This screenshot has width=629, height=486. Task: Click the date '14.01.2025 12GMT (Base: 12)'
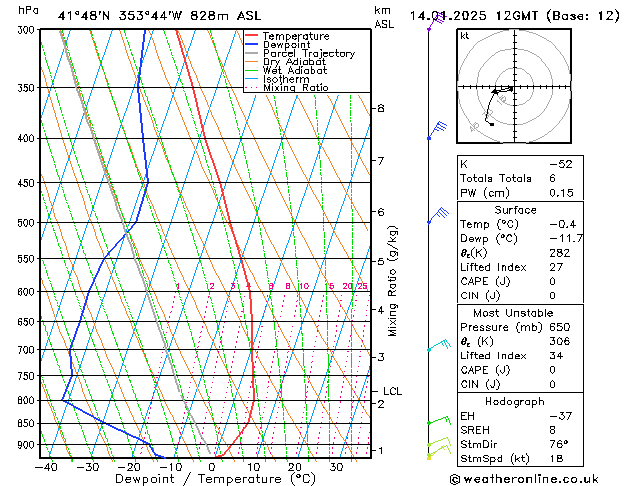point(514,16)
